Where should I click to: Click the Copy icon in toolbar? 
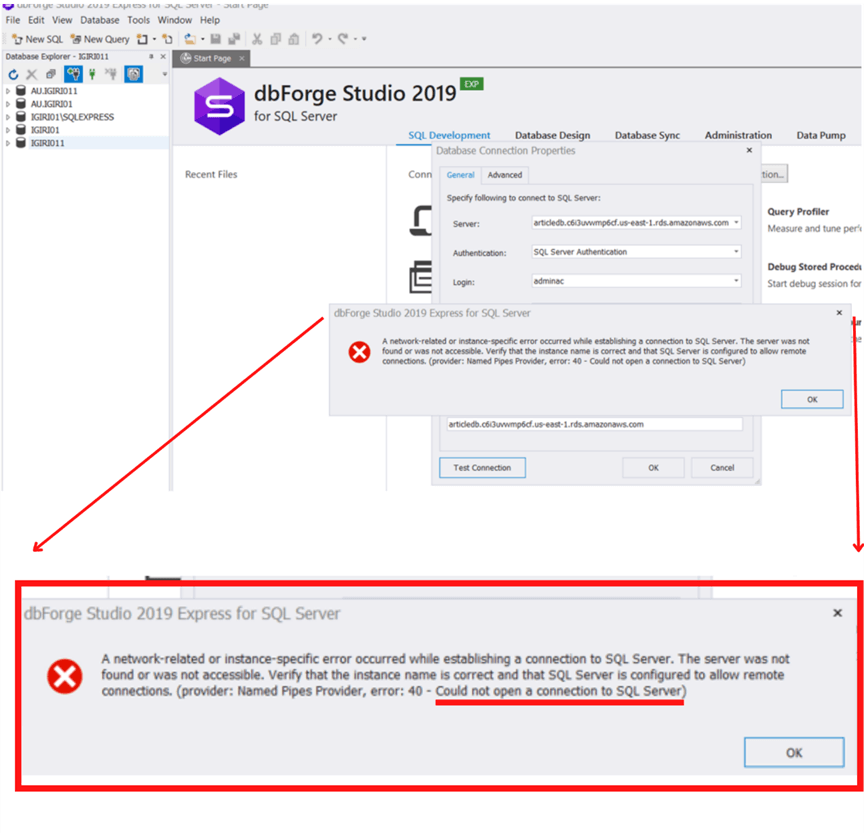click(276, 39)
